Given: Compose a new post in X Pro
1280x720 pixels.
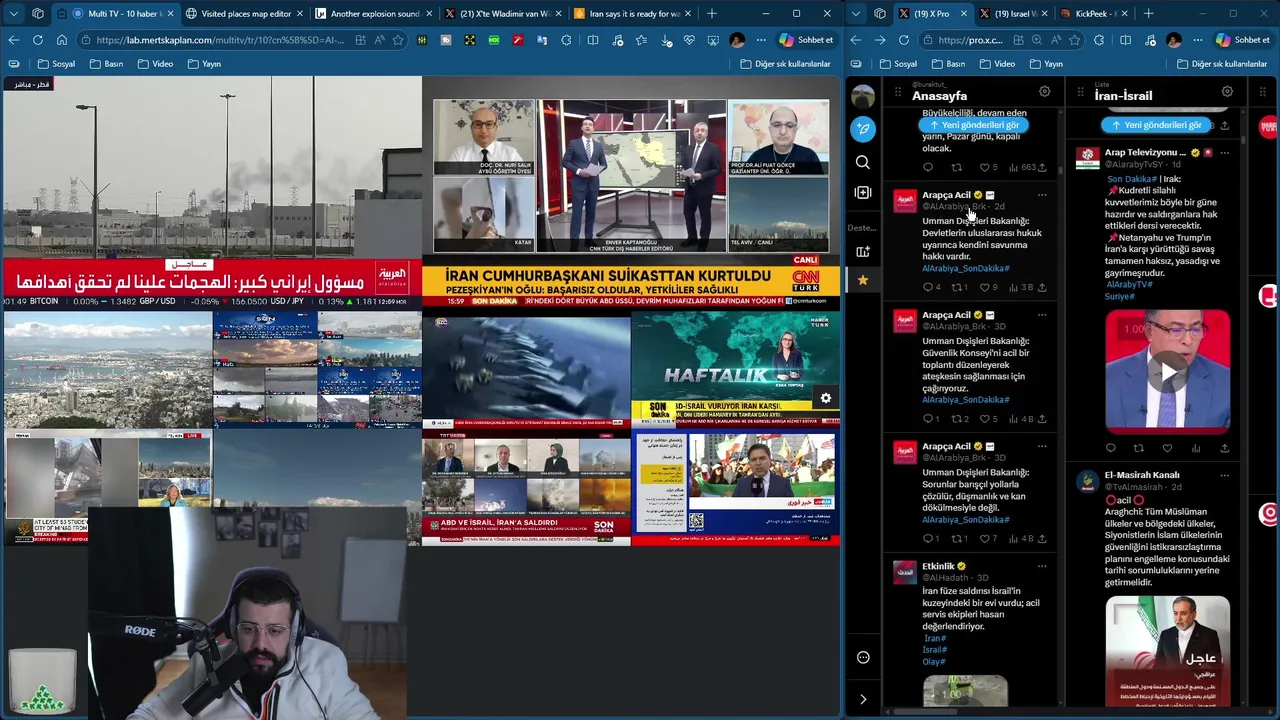Looking at the screenshot, I should (863, 129).
